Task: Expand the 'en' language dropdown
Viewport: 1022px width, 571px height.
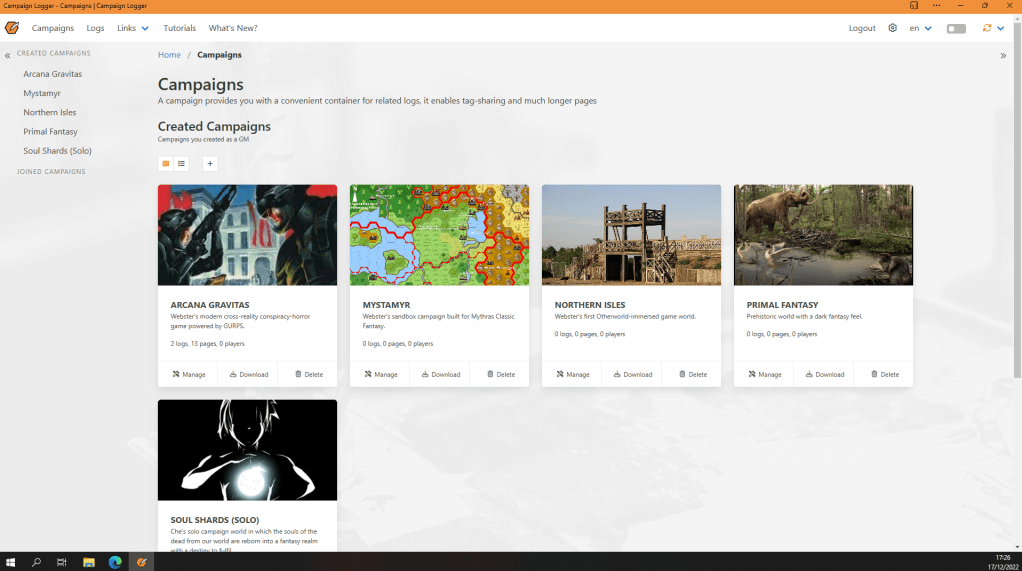Action: tap(920, 28)
